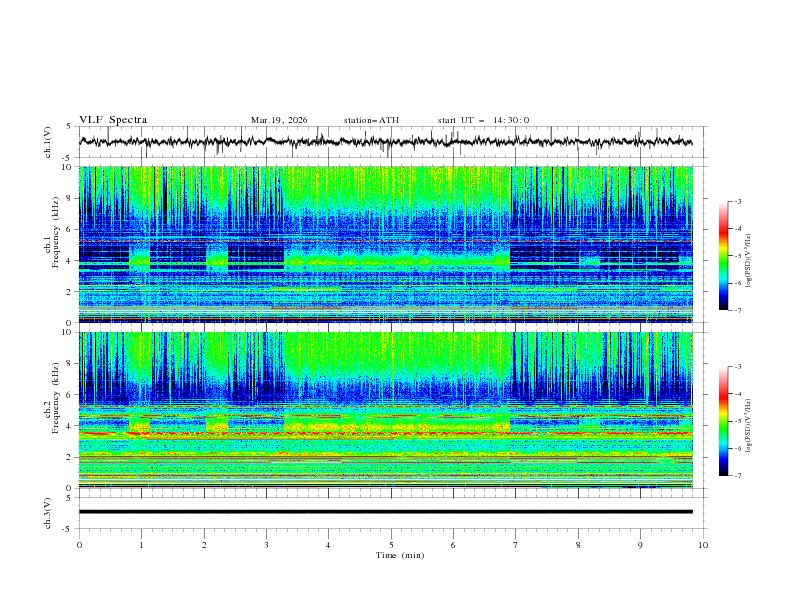
Task: Click the 'ch.3(V)' axis label
Action: (x=48, y=513)
